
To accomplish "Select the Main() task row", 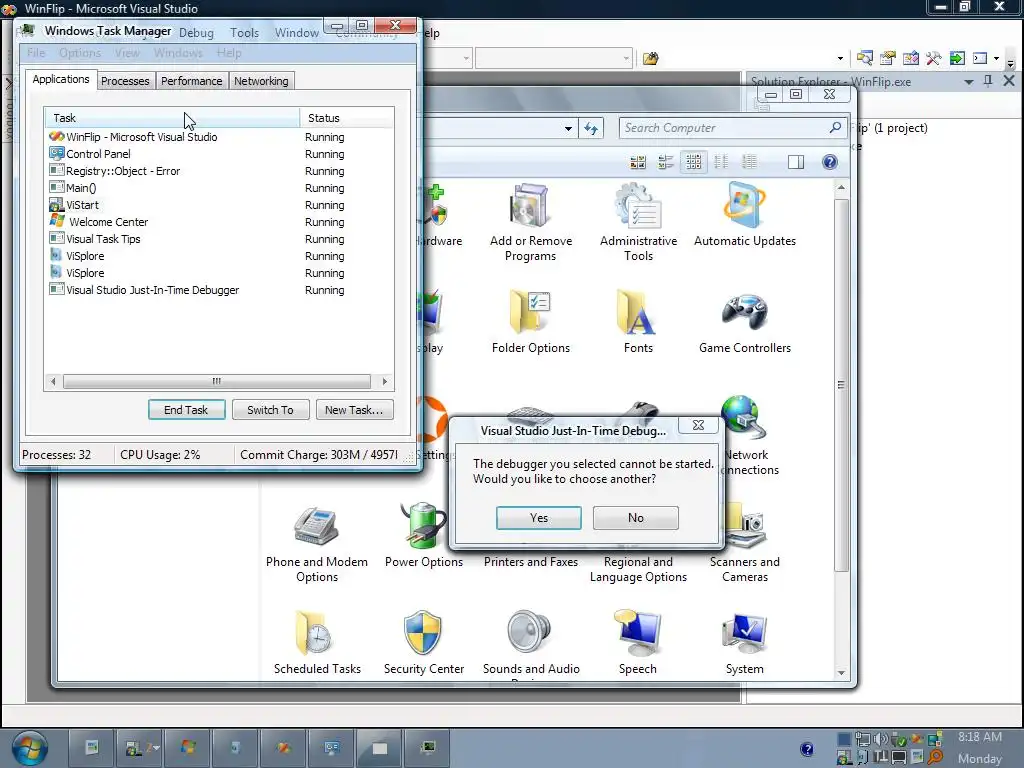I will pos(219,188).
